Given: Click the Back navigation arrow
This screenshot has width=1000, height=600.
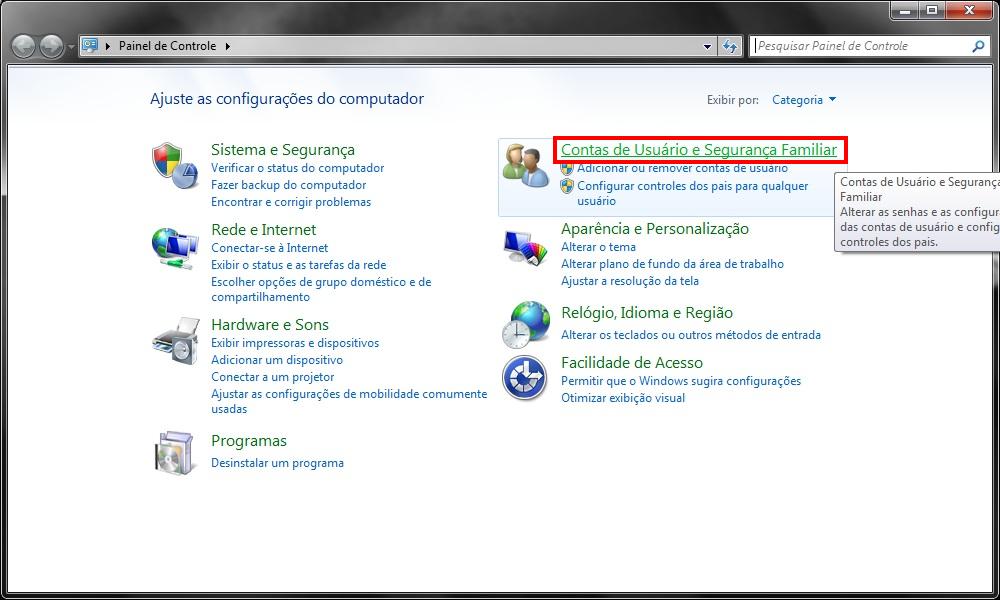Looking at the screenshot, I should tap(24, 46).
